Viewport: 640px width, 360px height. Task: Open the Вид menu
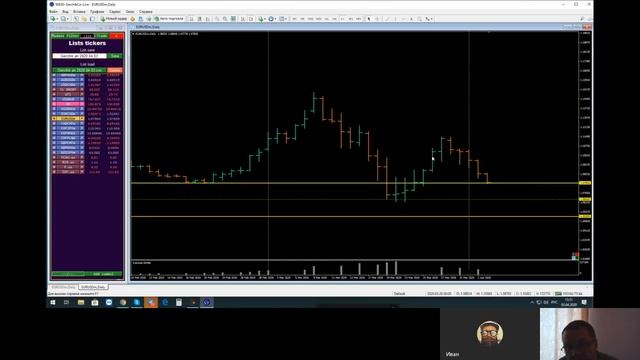pos(65,12)
